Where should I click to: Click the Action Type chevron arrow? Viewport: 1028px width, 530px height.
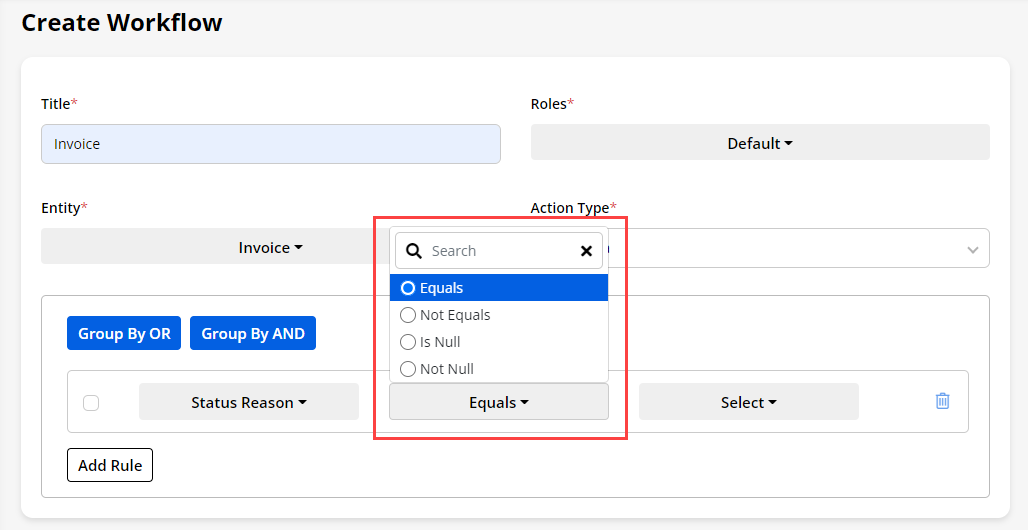coord(972,249)
